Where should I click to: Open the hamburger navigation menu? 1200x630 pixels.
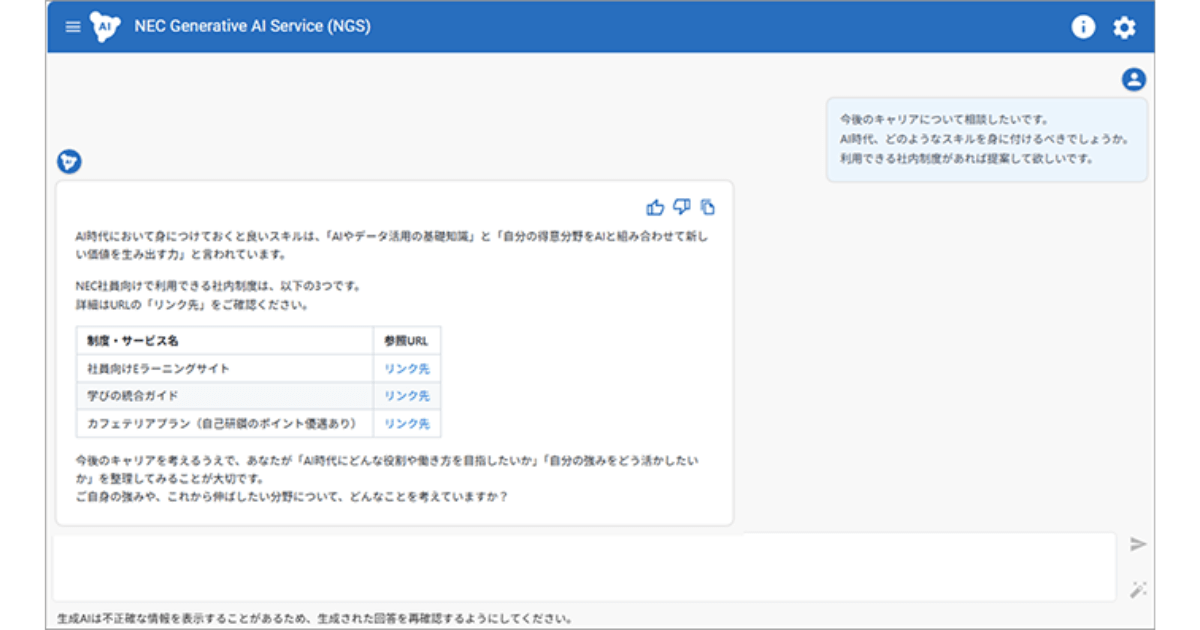72,27
